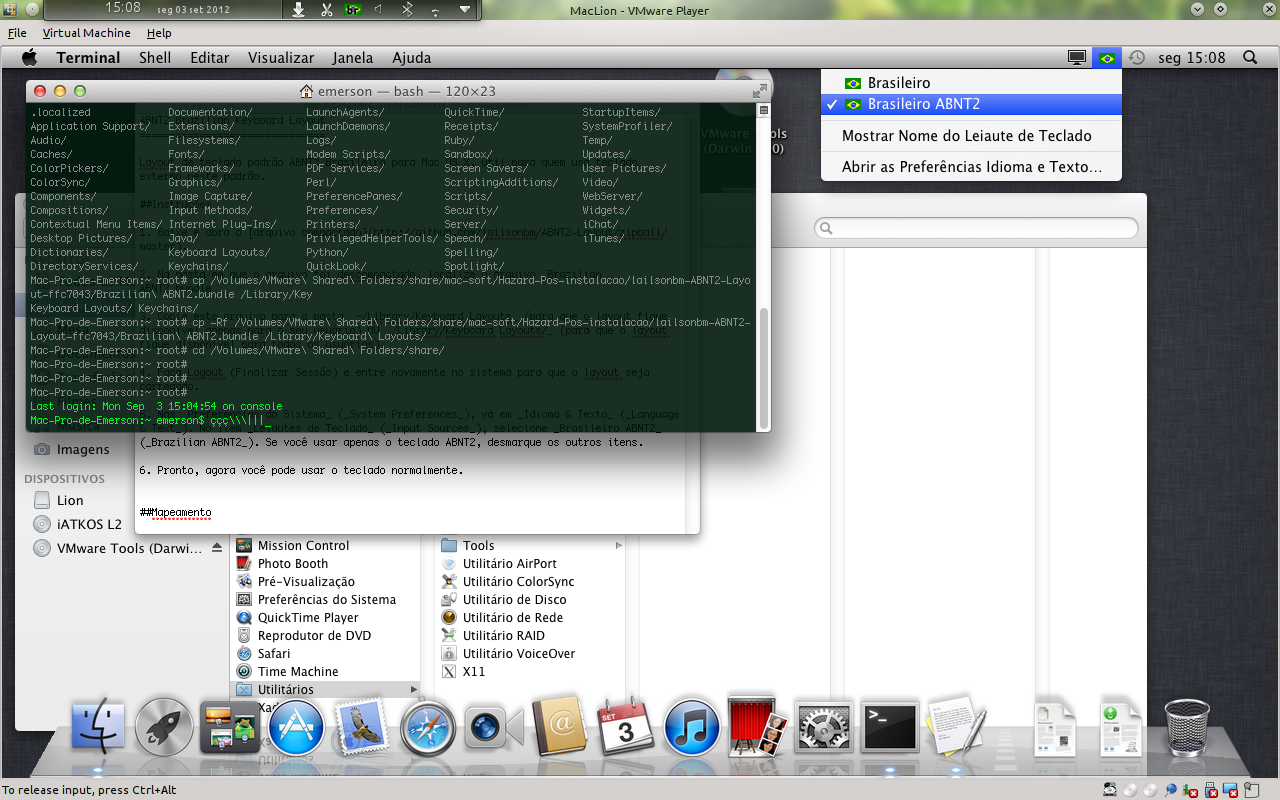Select Photo Booth in Finder list

[x=292, y=563]
